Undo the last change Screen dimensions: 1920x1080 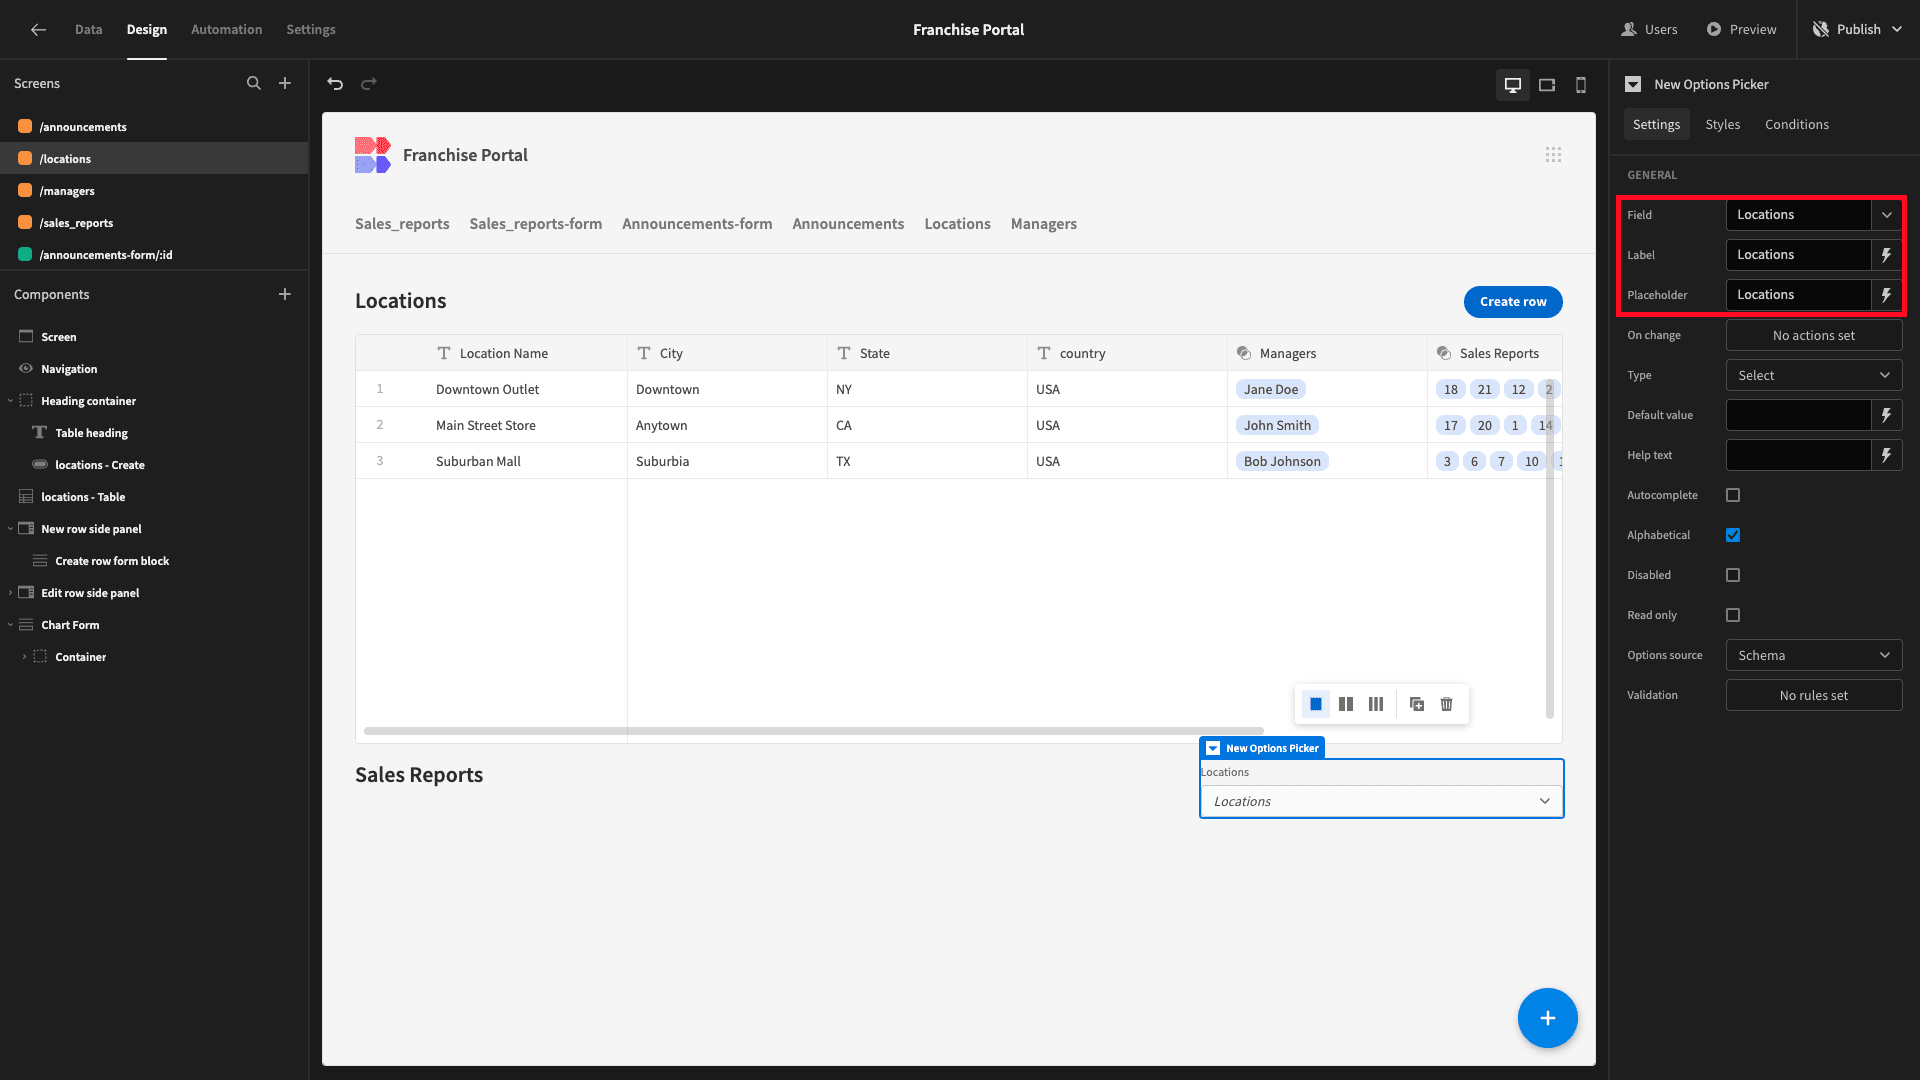[x=335, y=83]
